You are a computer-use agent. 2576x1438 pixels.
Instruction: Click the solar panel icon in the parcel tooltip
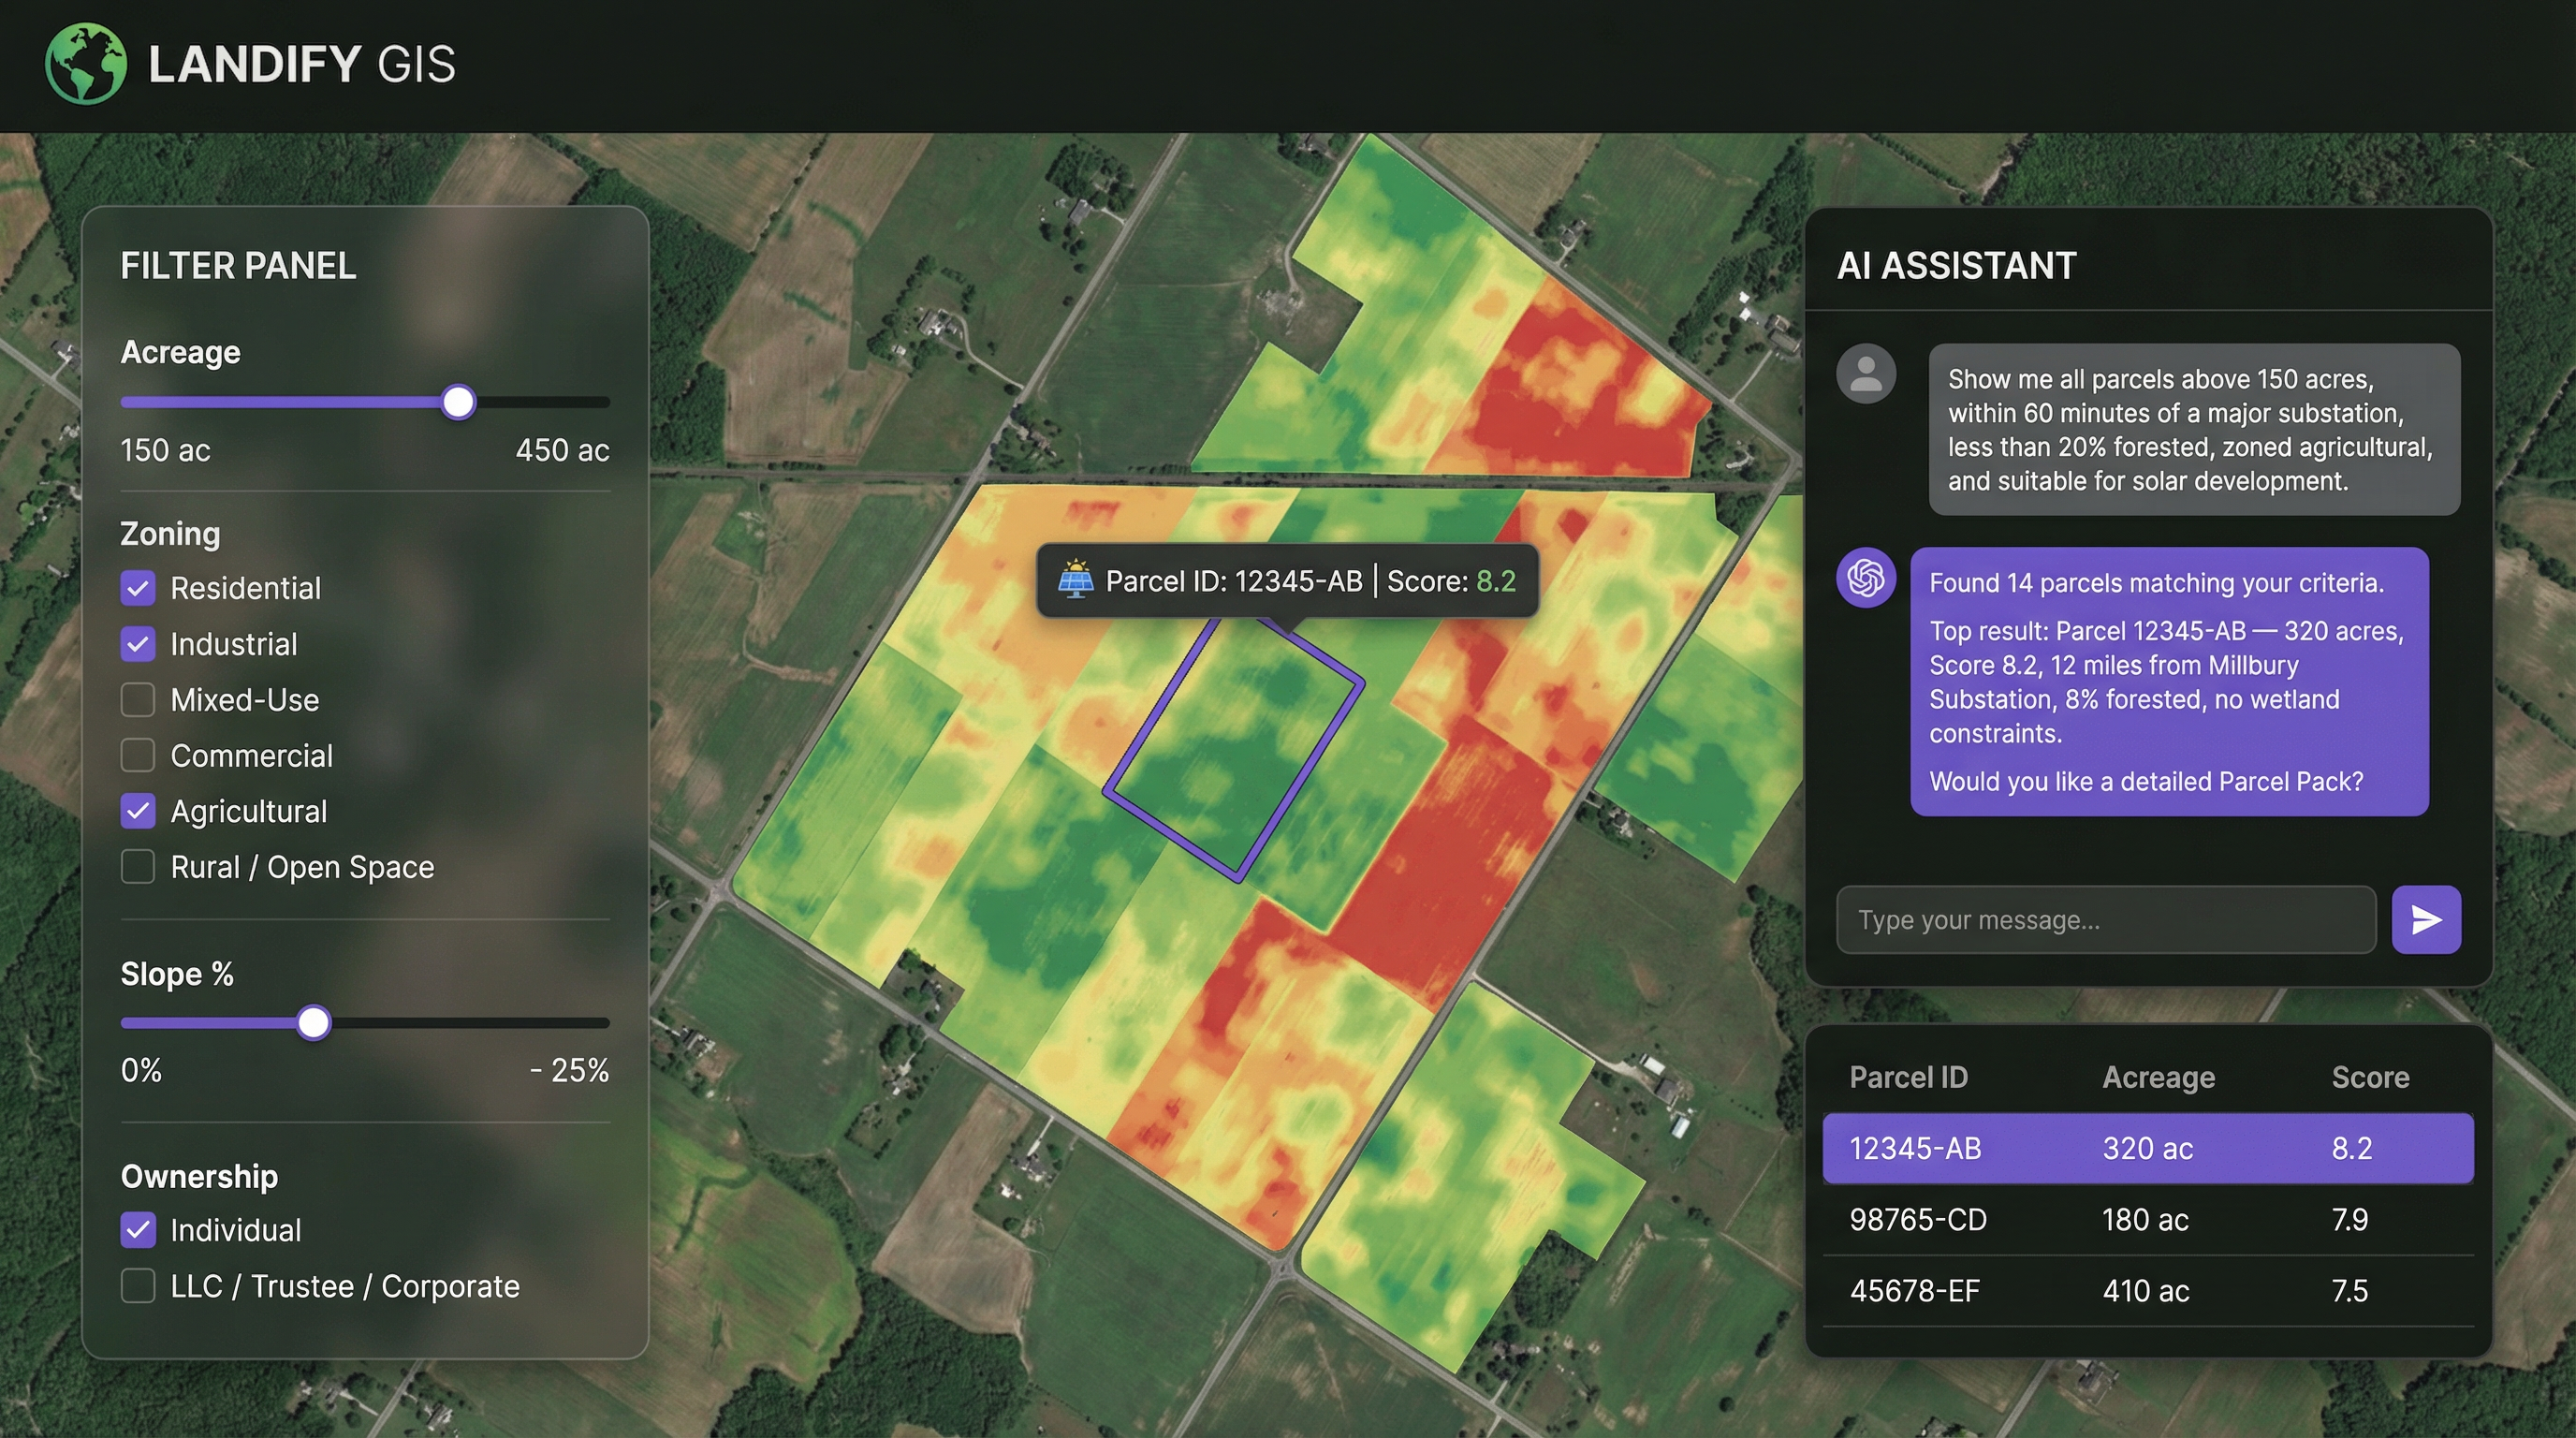pyautogui.click(x=1077, y=579)
